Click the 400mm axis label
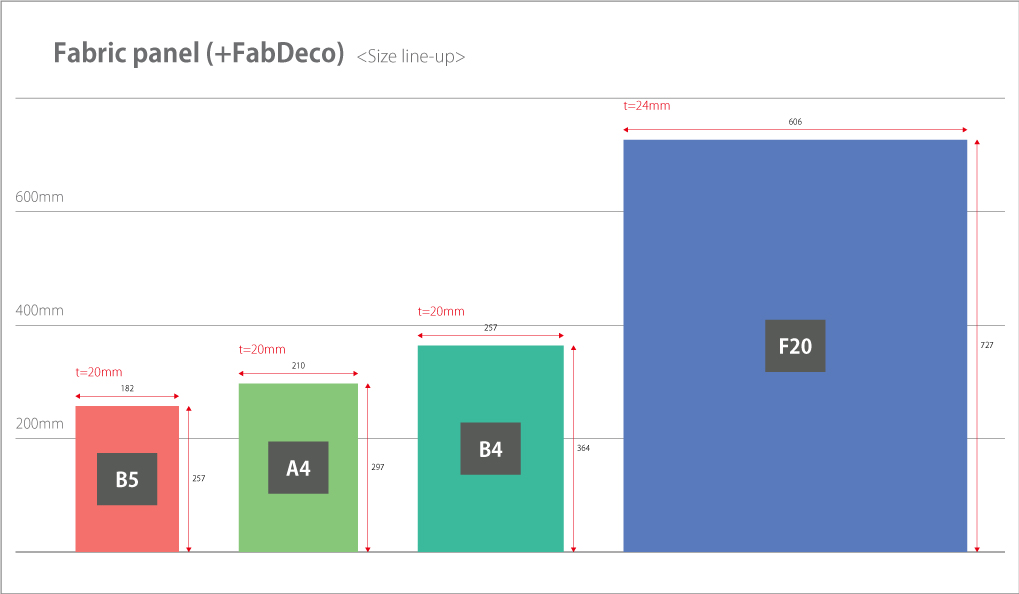 (x=39, y=311)
